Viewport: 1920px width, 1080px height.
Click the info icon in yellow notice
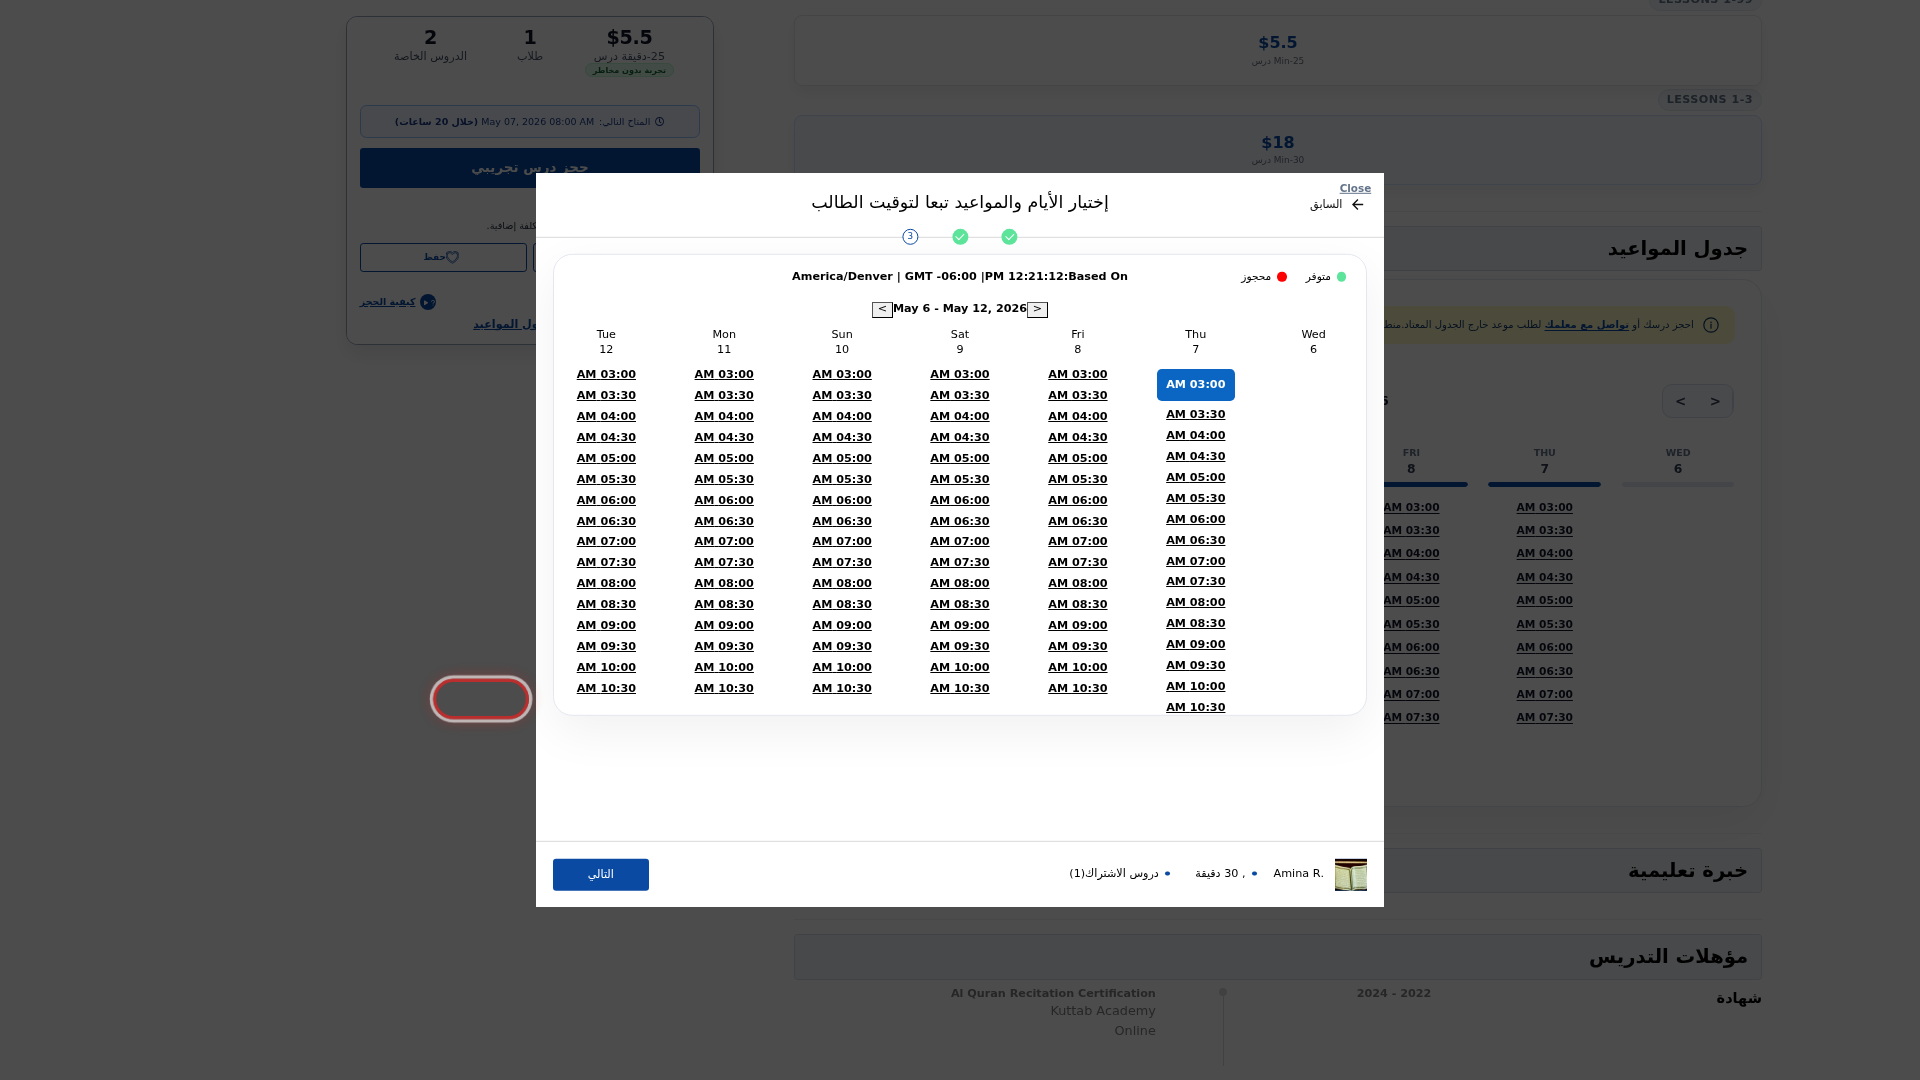tap(1711, 325)
